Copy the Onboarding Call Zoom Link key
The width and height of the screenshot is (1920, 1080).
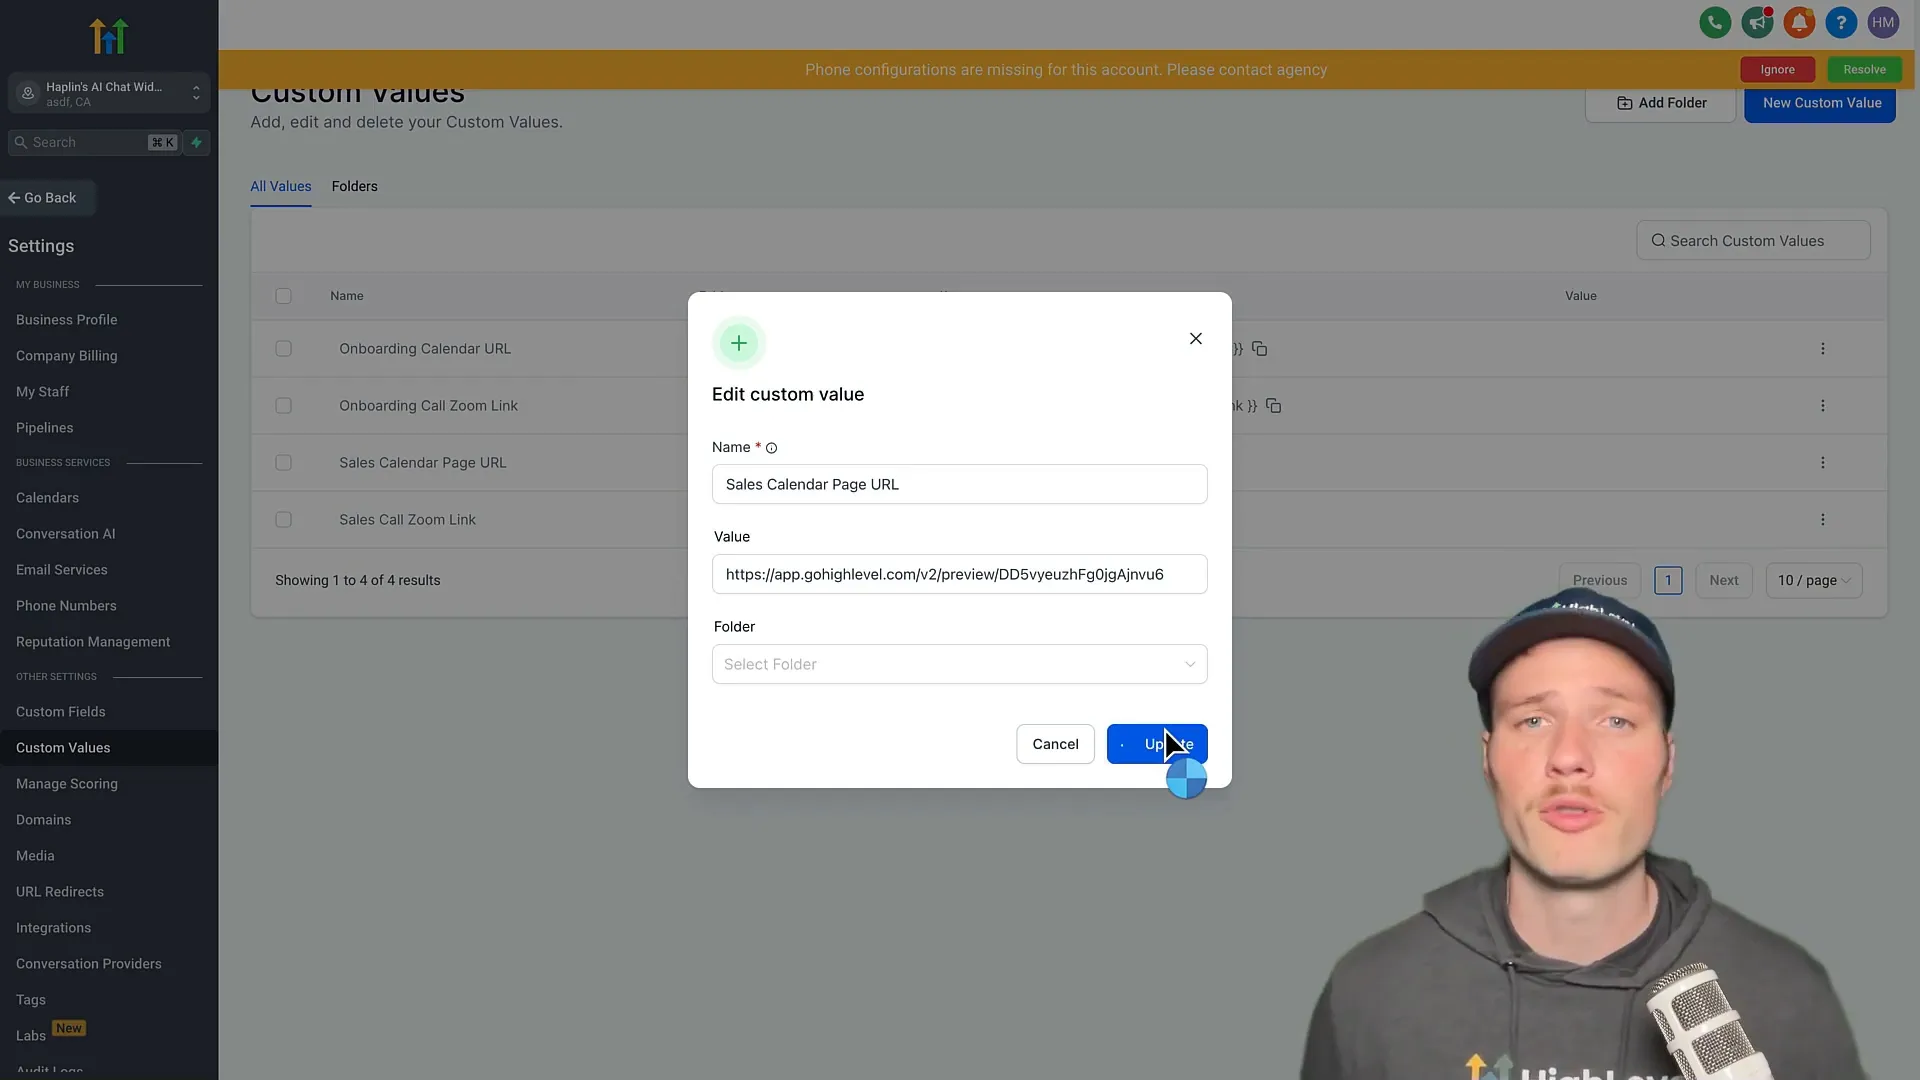(x=1274, y=406)
